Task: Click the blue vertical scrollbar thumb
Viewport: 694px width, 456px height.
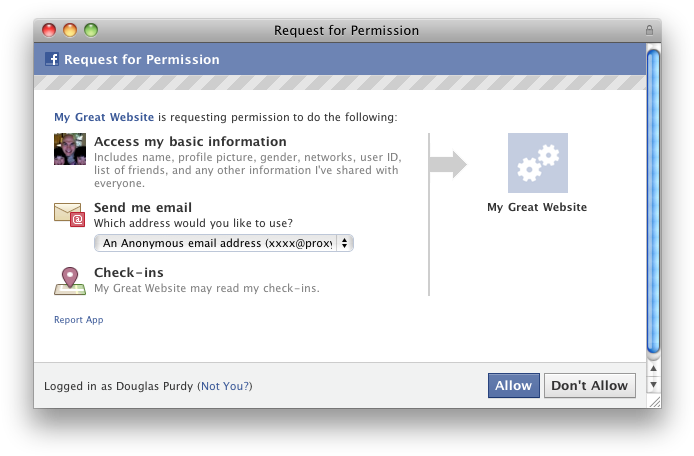Action: (653, 200)
